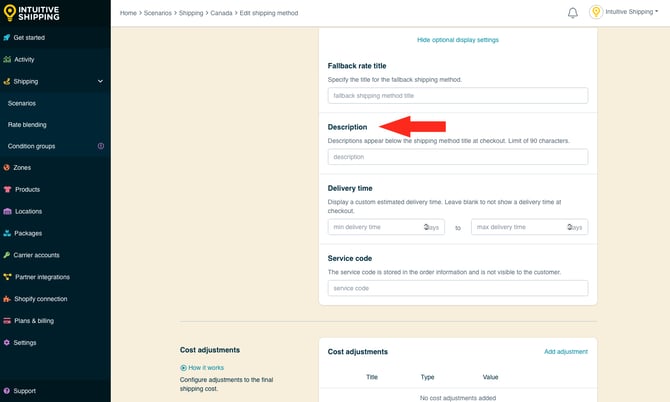Open notifications bell
Screen dimensions: 670x402
tap(573, 13)
